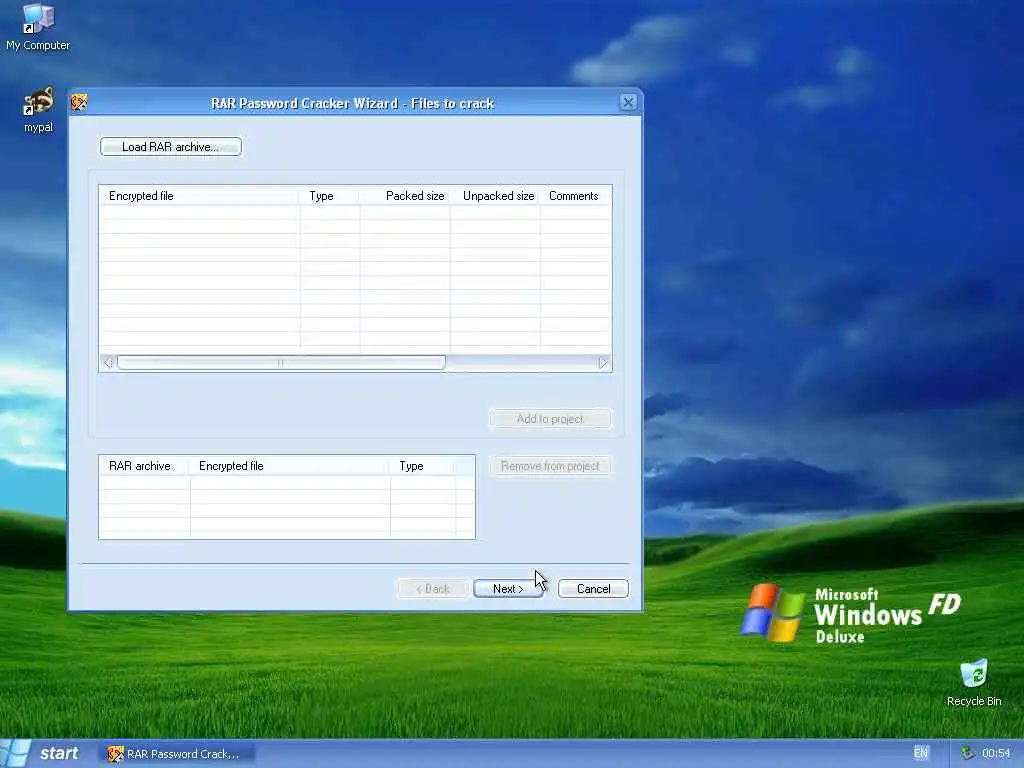Viewport: 1024px width, 768px height.
Task: Click the Remove from project button
Action: 550,466
